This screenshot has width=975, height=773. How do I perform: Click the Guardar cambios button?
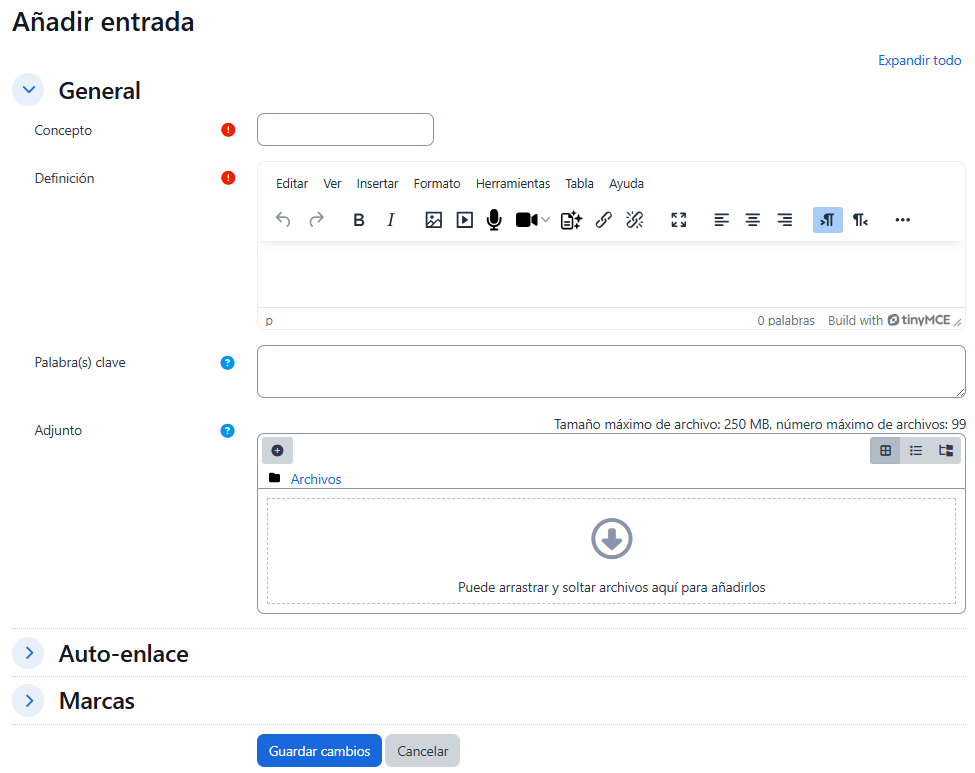319,751
